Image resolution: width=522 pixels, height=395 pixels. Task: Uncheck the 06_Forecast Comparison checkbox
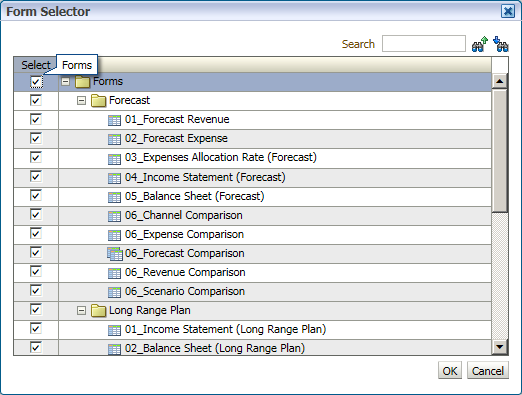36,252
